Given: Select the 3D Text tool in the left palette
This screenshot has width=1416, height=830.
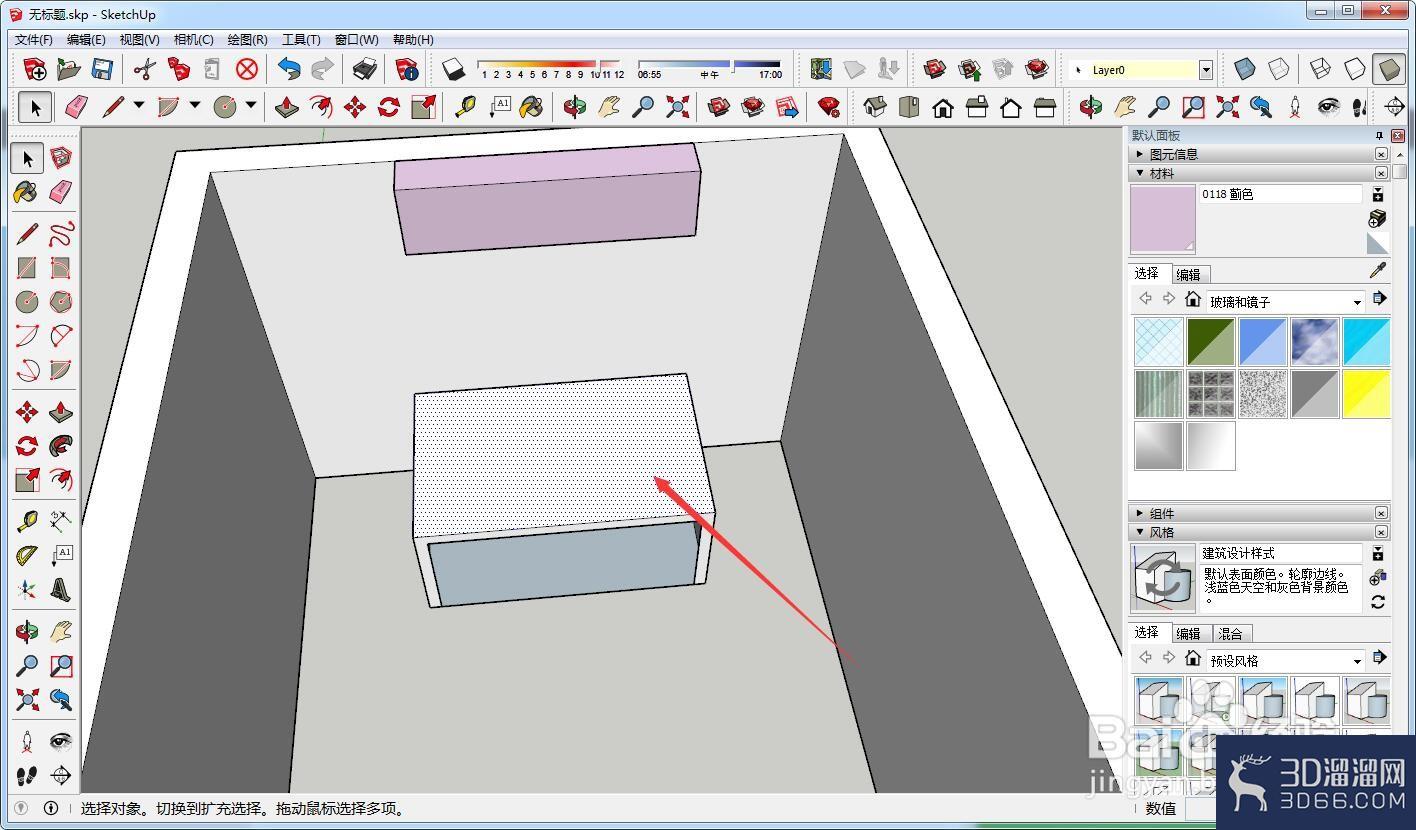Looking at the screenshot, I should pos(61,590).
